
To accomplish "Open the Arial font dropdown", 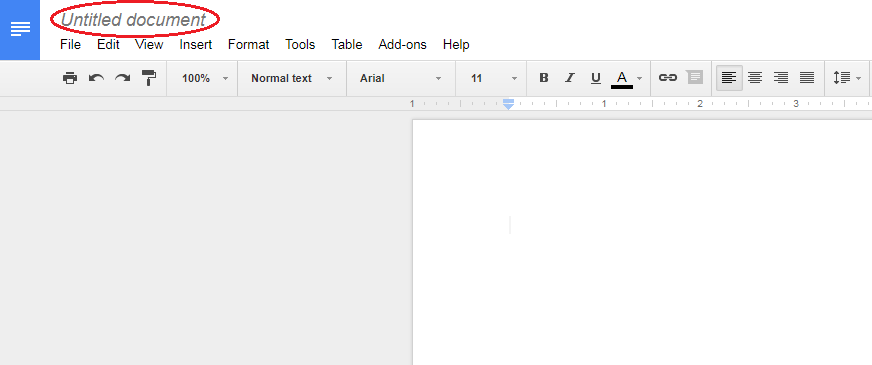I will coord(400,78).
